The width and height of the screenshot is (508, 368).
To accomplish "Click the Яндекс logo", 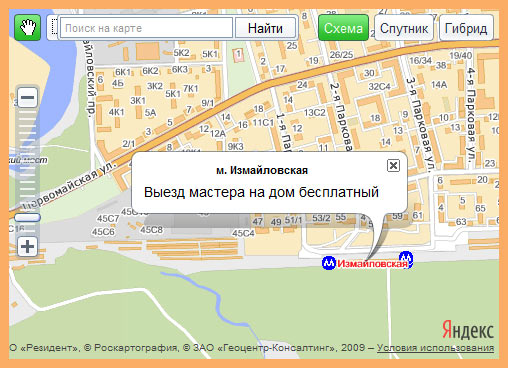I will [468, 330].
